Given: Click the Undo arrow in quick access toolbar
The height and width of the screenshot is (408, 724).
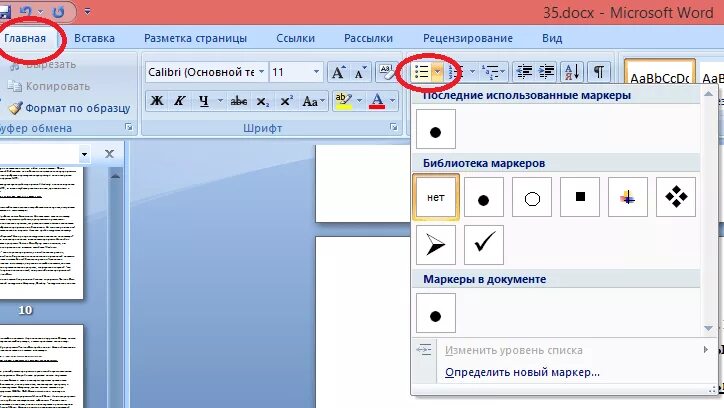Looking at the screenshot, I should (x=26, y=11).
